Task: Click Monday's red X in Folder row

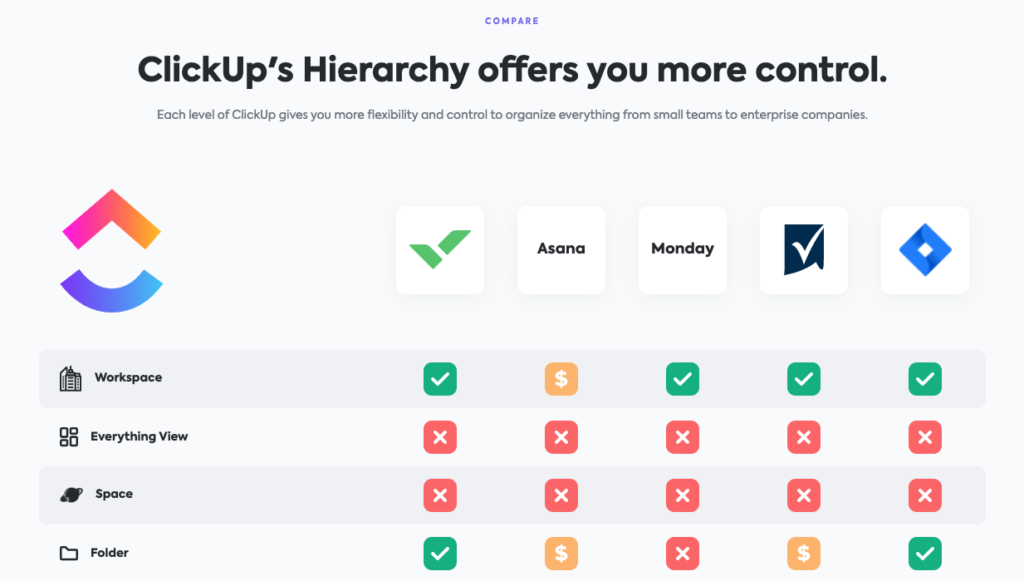Action: (682, 554)
